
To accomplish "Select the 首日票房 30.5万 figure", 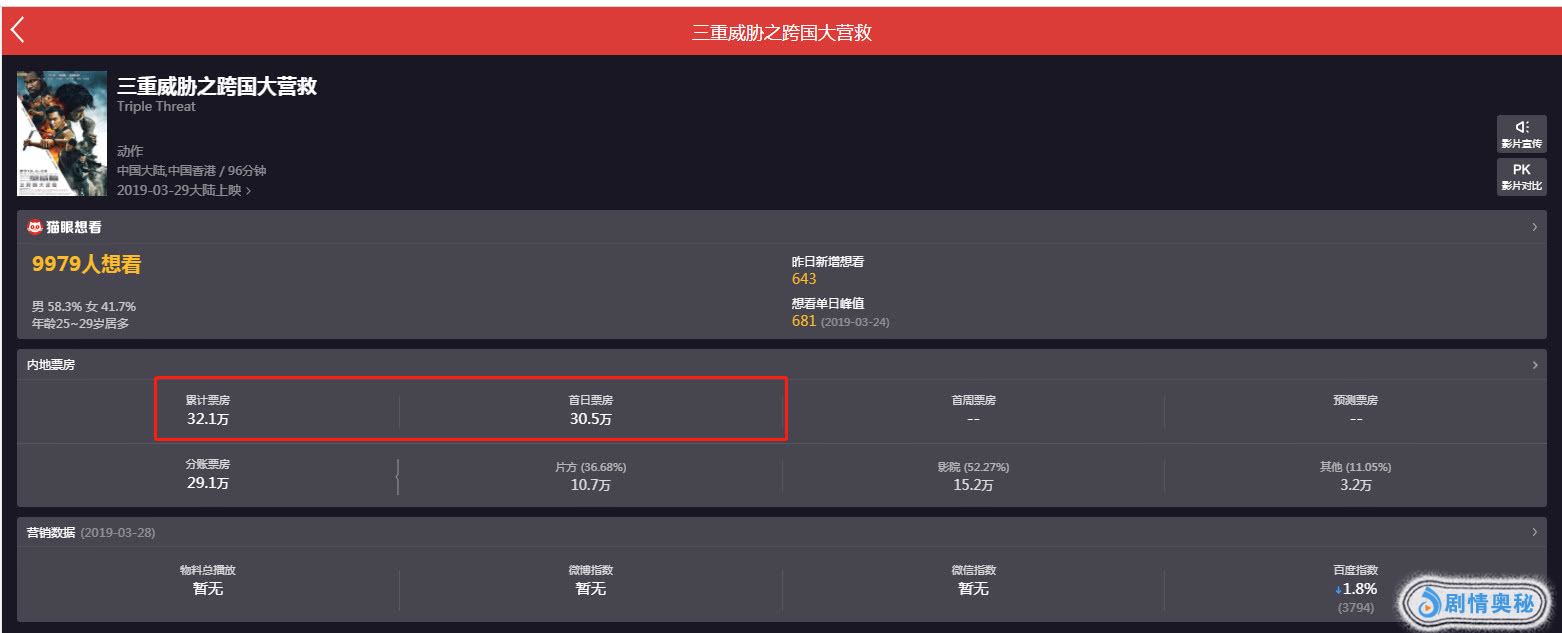I will [x=591, y=419].
